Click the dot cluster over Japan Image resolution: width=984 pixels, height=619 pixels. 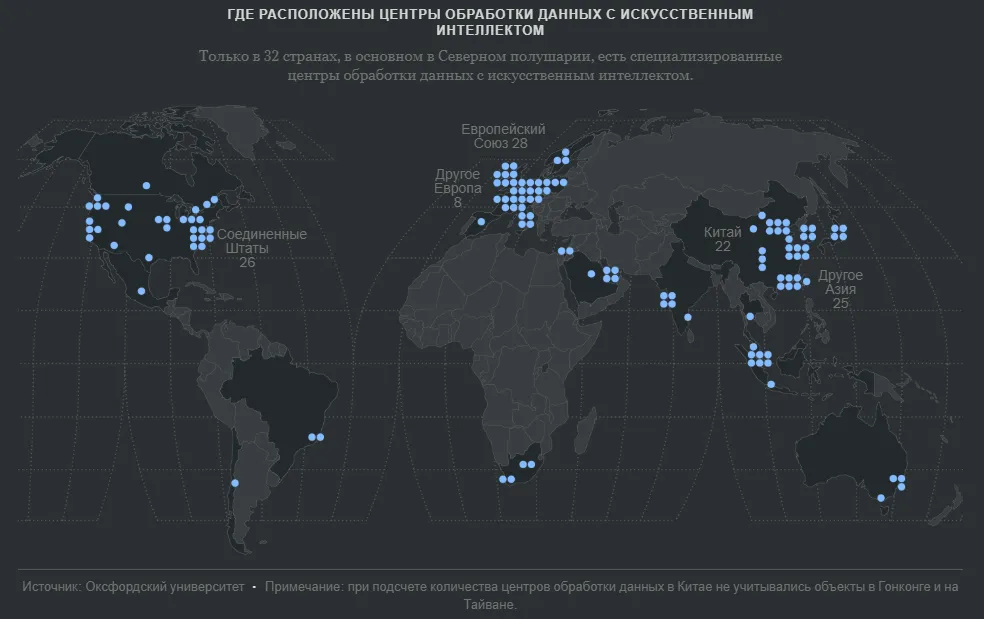[839, 233]
